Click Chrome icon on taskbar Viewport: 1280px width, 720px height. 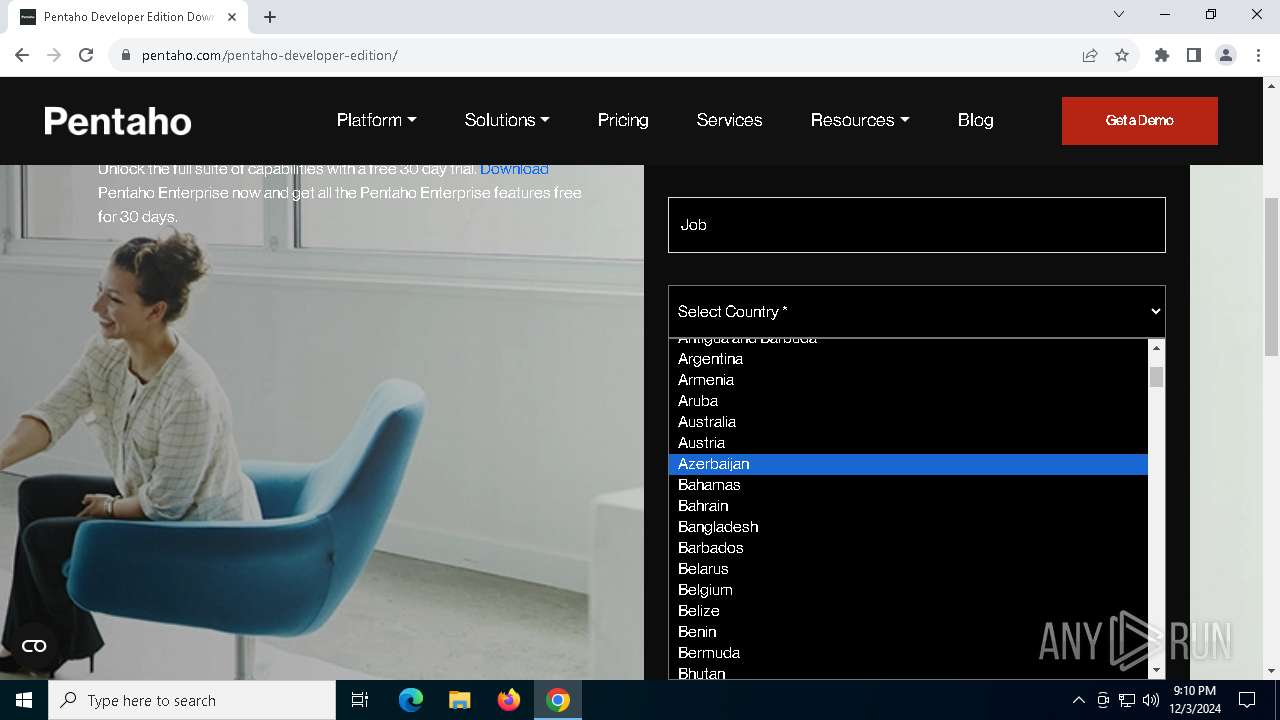click(558, 700)
